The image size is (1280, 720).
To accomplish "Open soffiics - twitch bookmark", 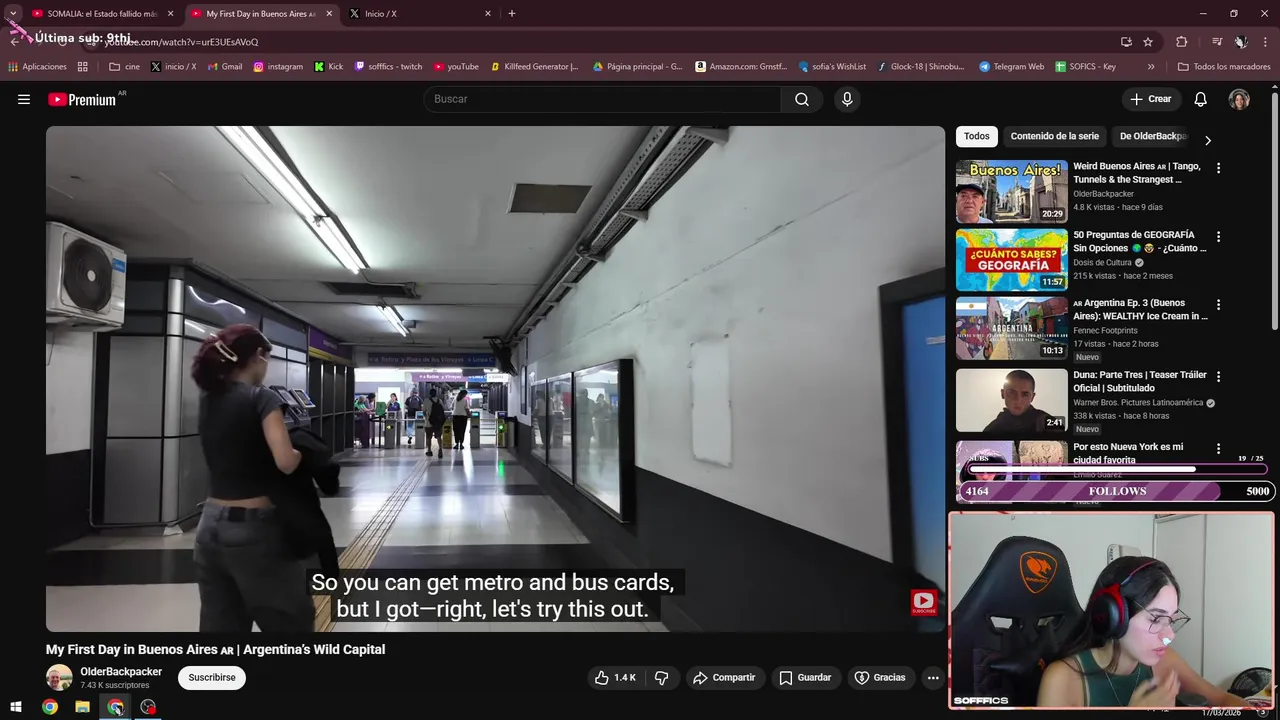I will 389,67.
